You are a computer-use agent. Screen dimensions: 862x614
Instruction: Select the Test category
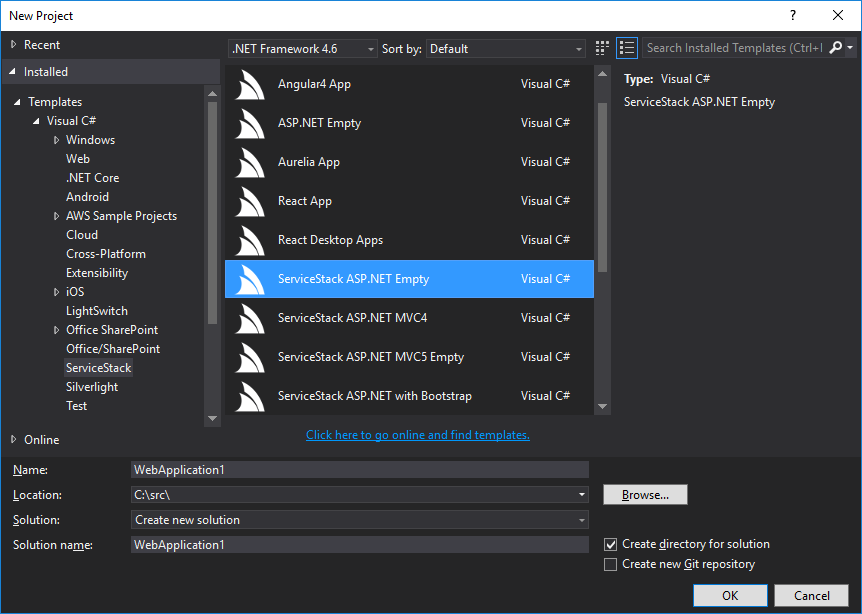click(x=76, y=406)
